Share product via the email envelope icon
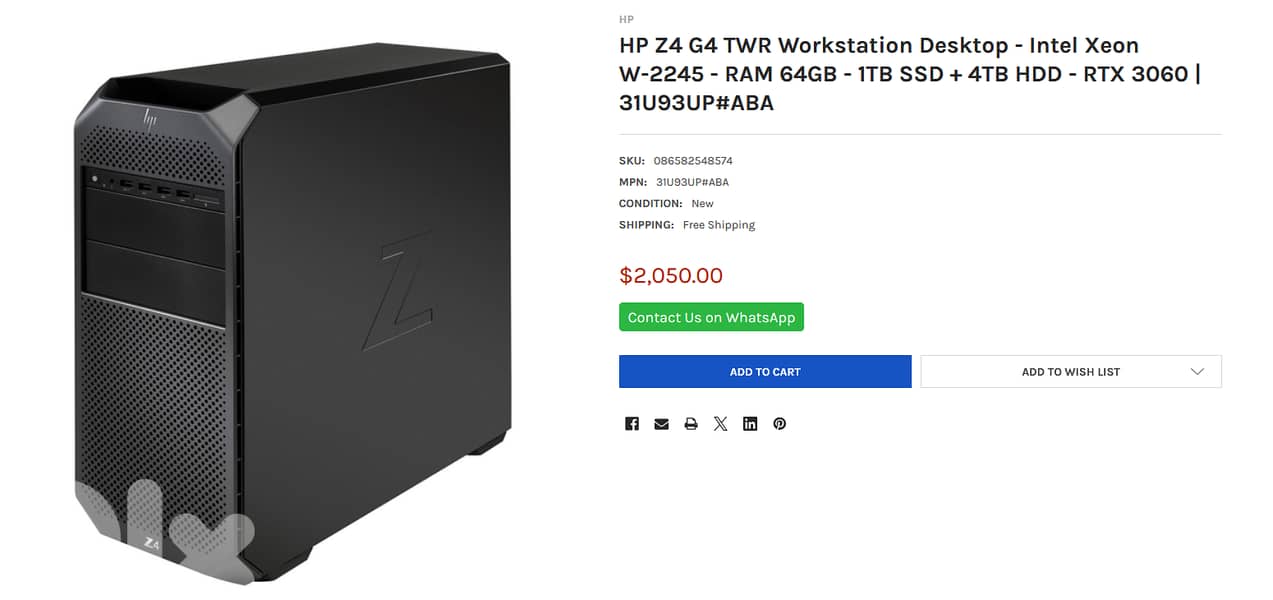 [x=661, y=424]
